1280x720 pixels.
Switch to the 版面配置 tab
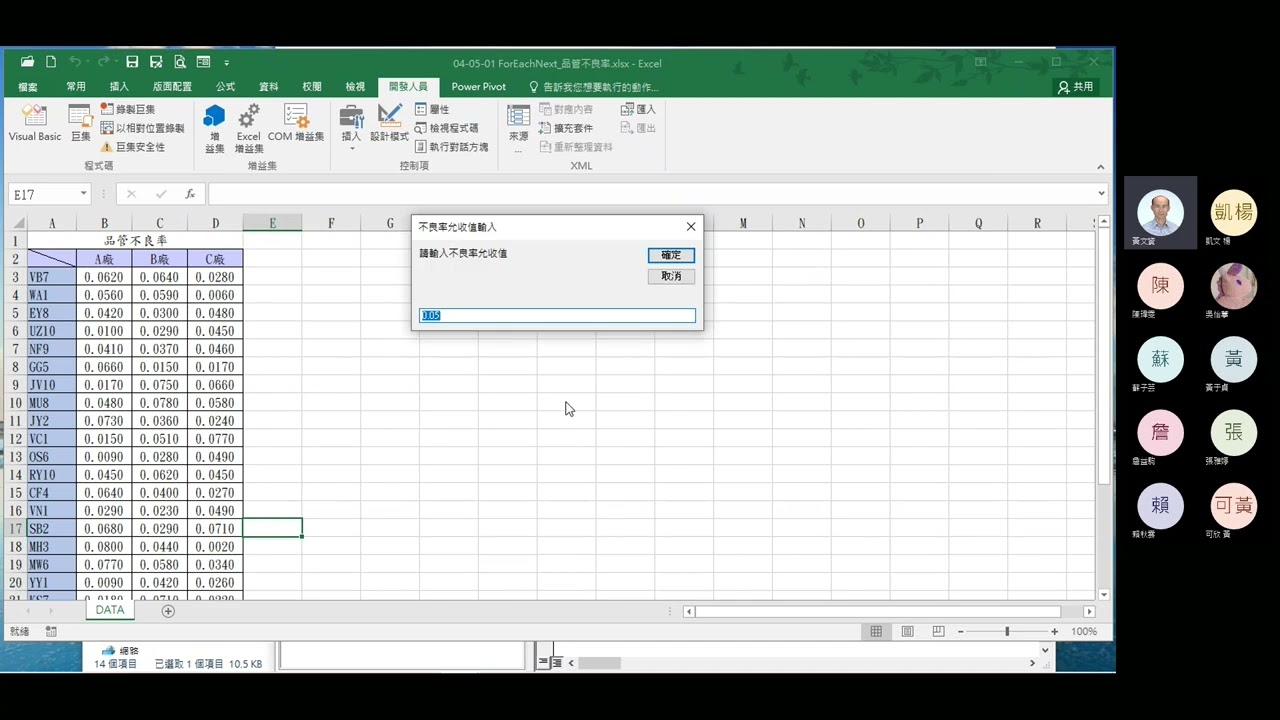click(172, 87)
